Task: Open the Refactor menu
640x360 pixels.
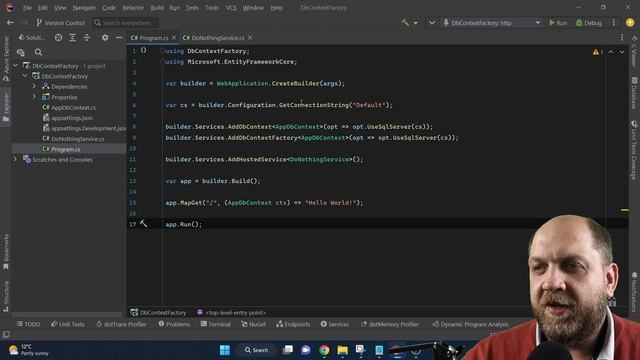Action: click(133, 8)
